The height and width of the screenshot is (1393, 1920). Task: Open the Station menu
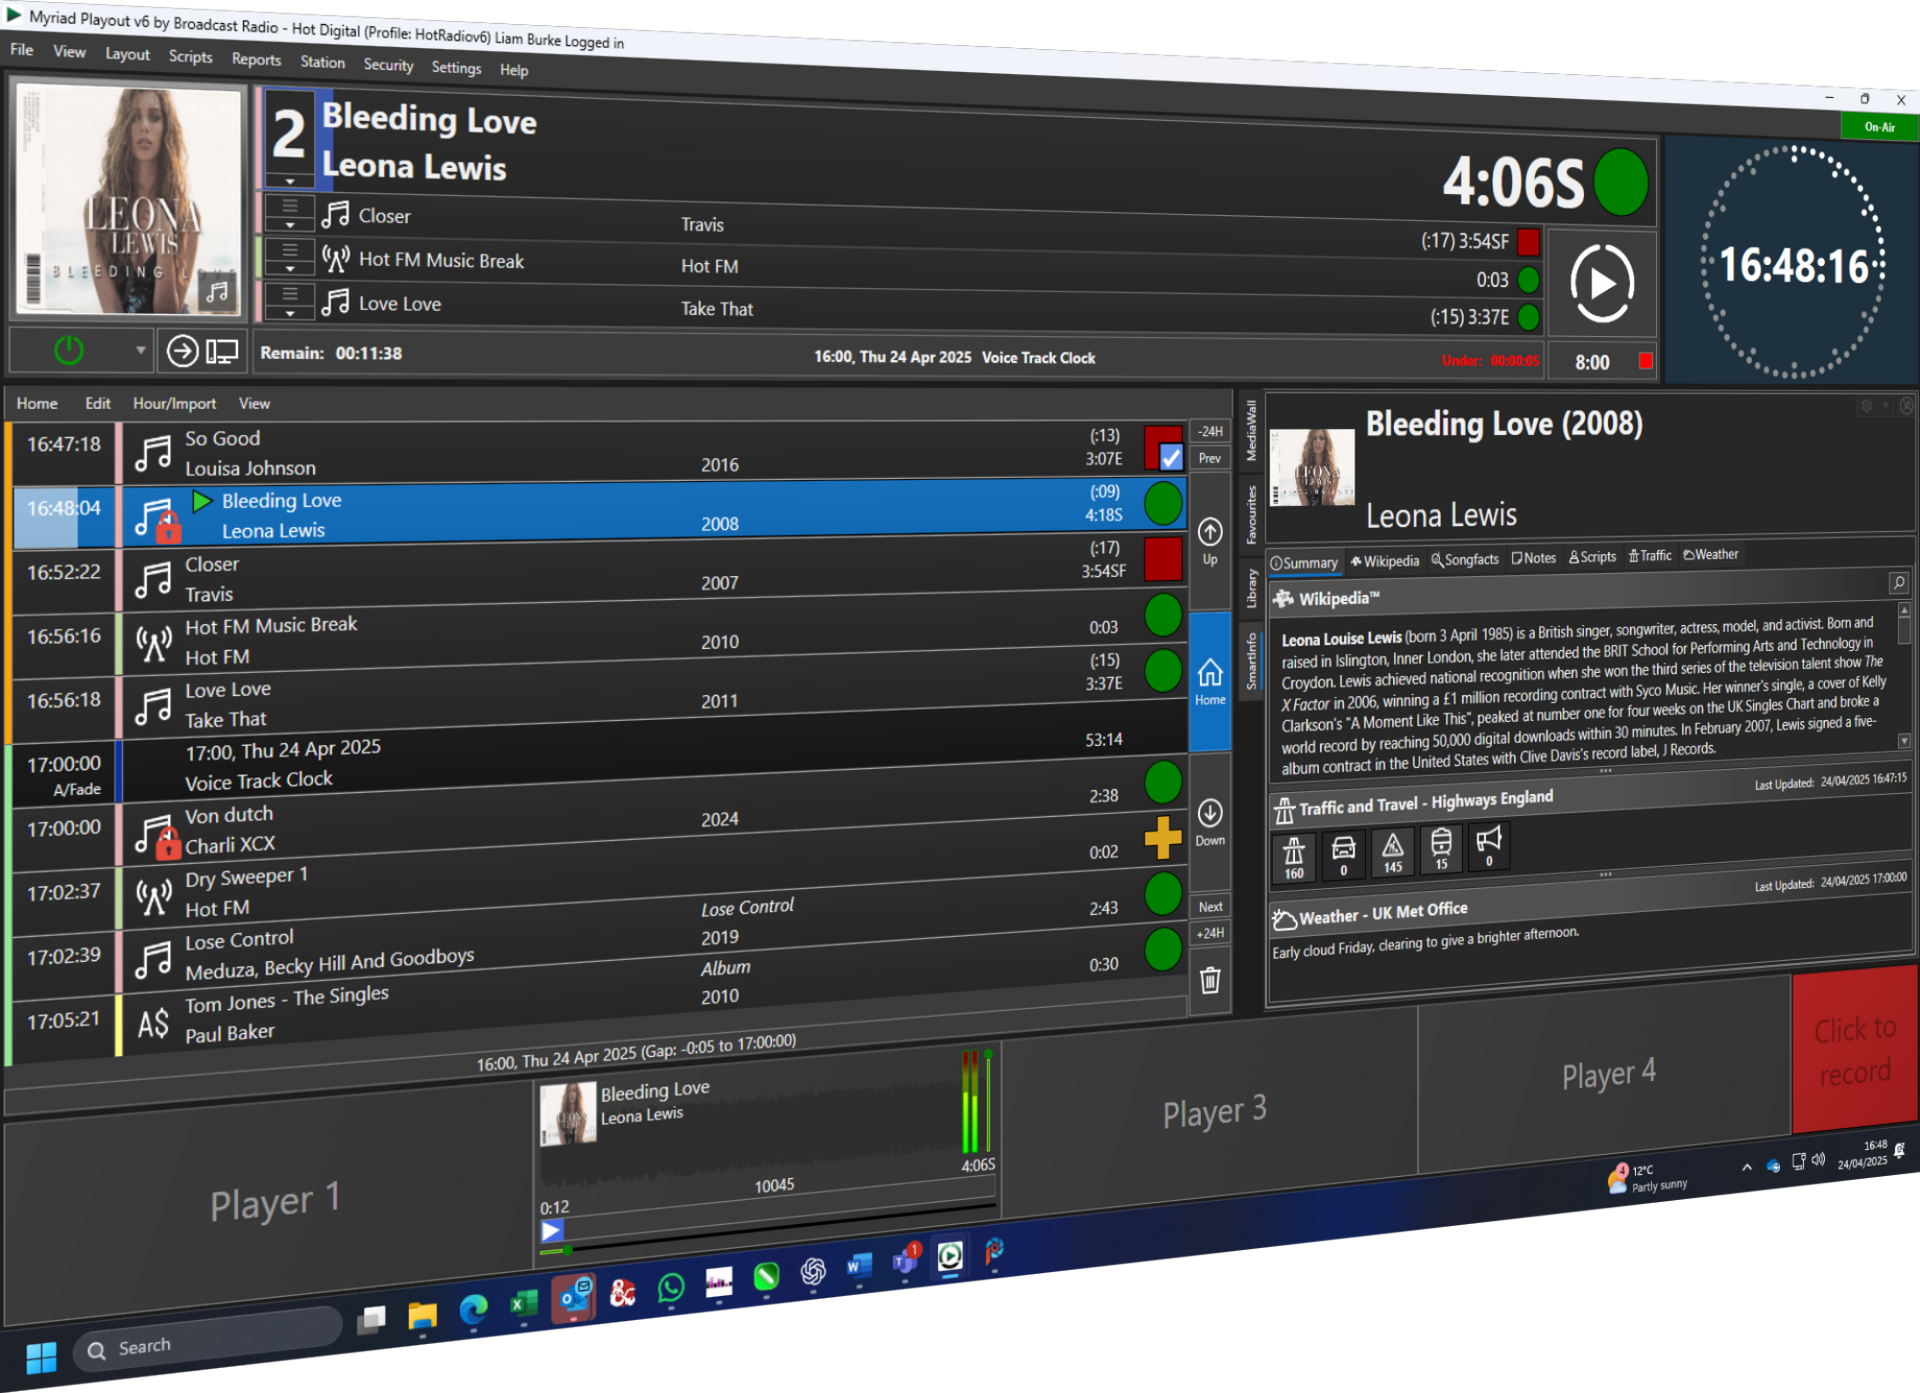point(322,62)
